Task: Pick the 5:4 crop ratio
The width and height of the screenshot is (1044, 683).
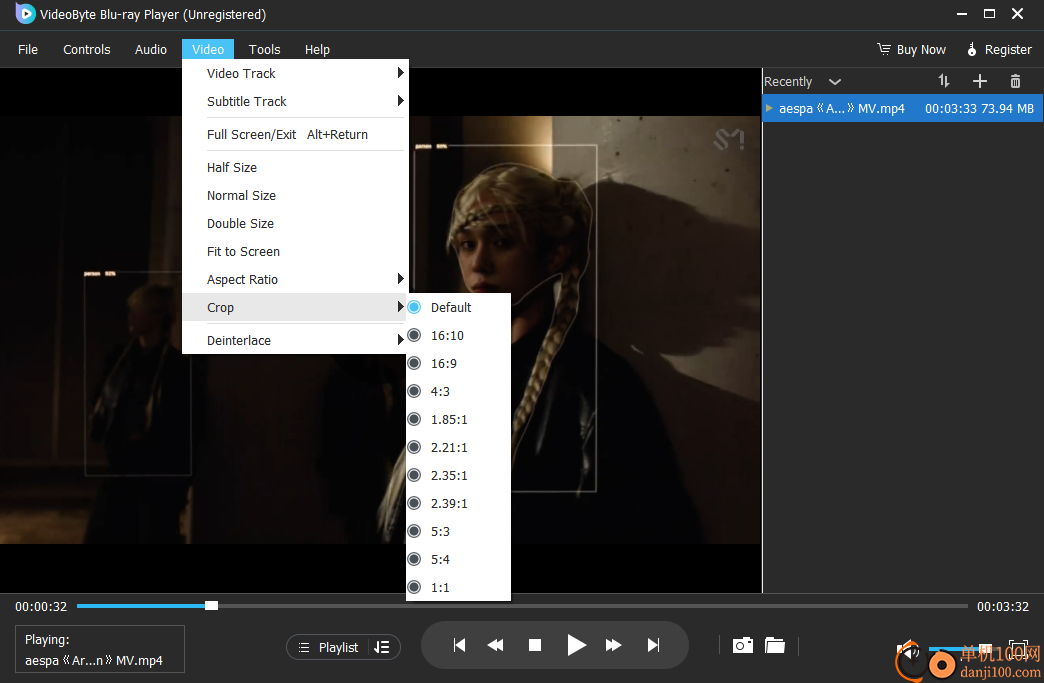Action: tap(458, 559)
